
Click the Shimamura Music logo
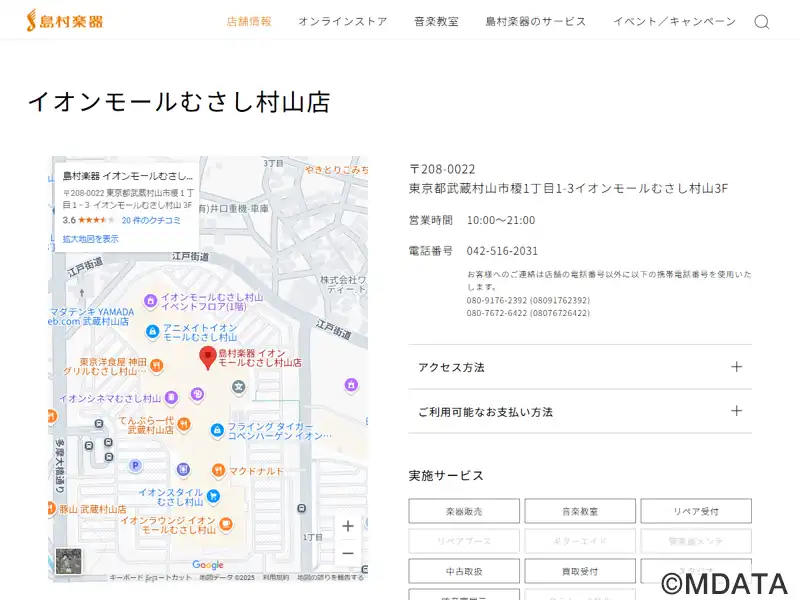(65, 20)
